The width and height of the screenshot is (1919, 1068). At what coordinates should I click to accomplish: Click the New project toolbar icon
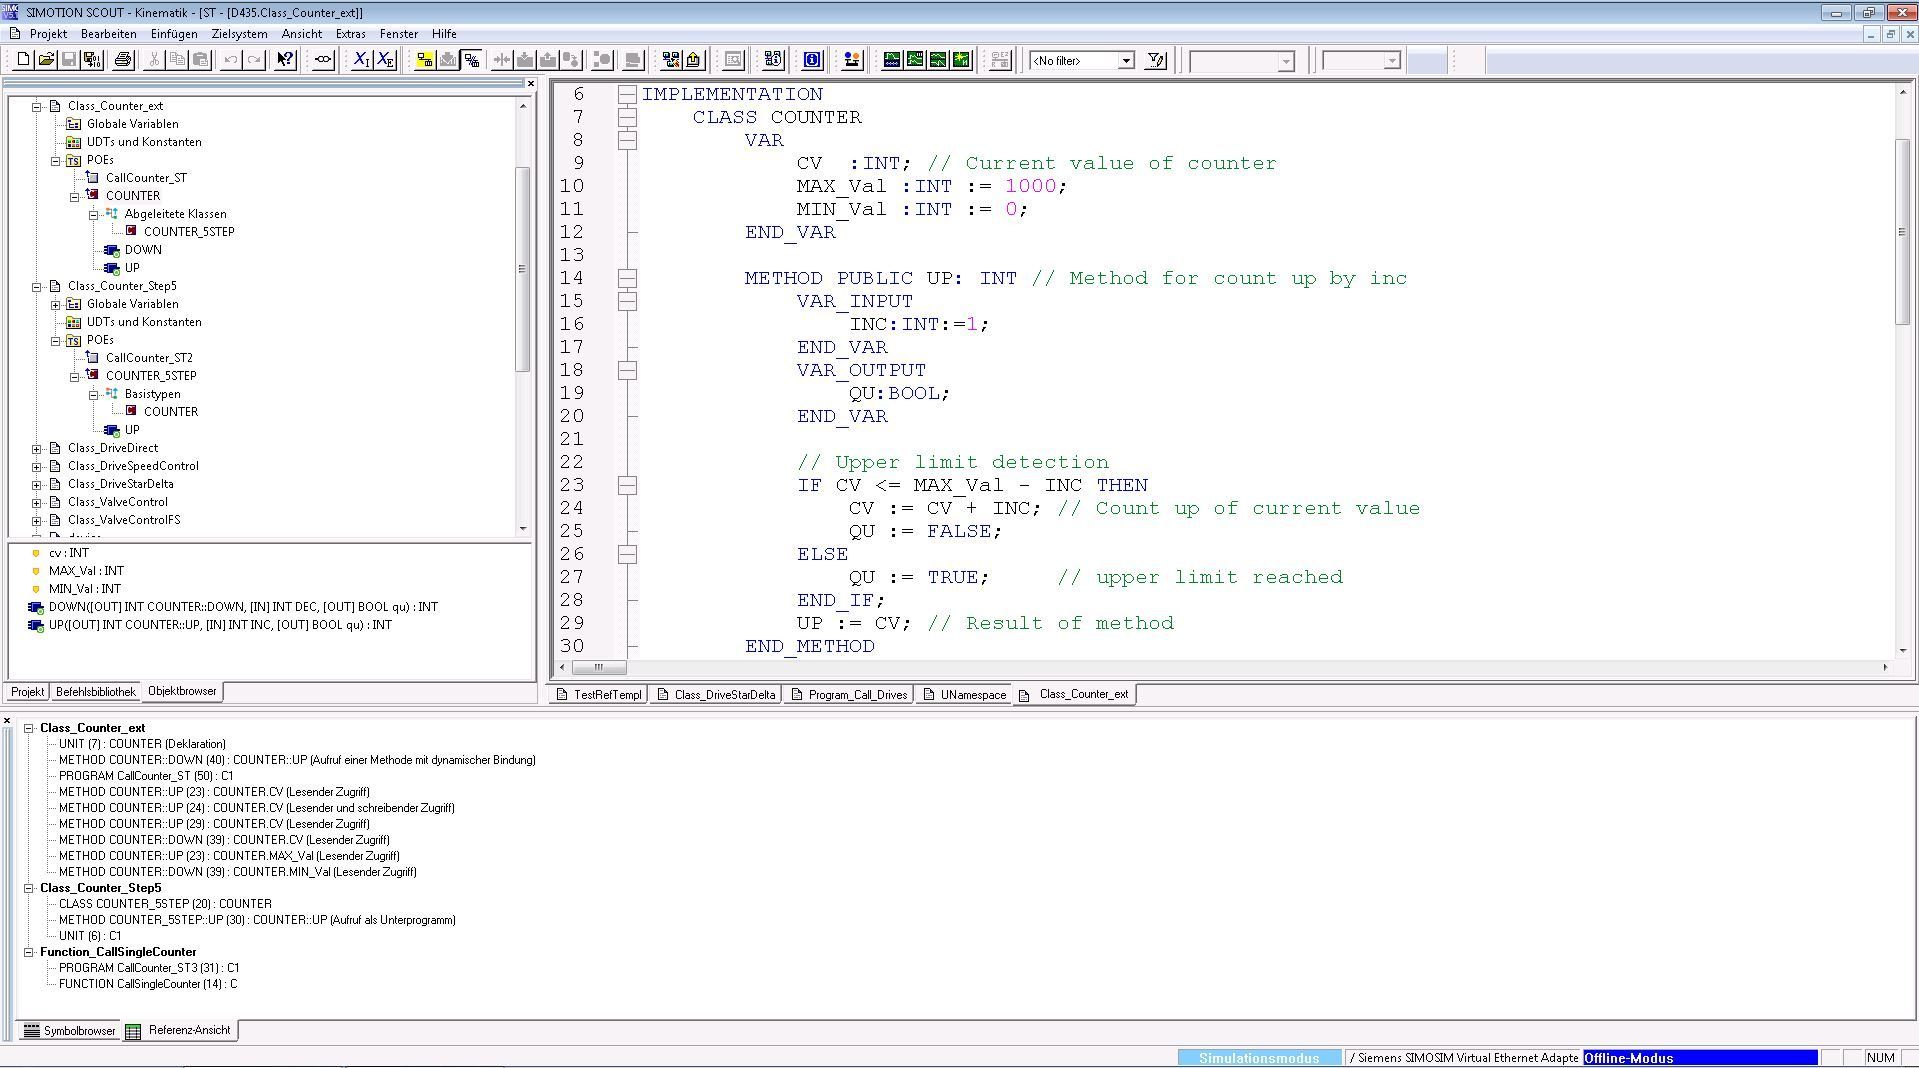click(23, 60)
